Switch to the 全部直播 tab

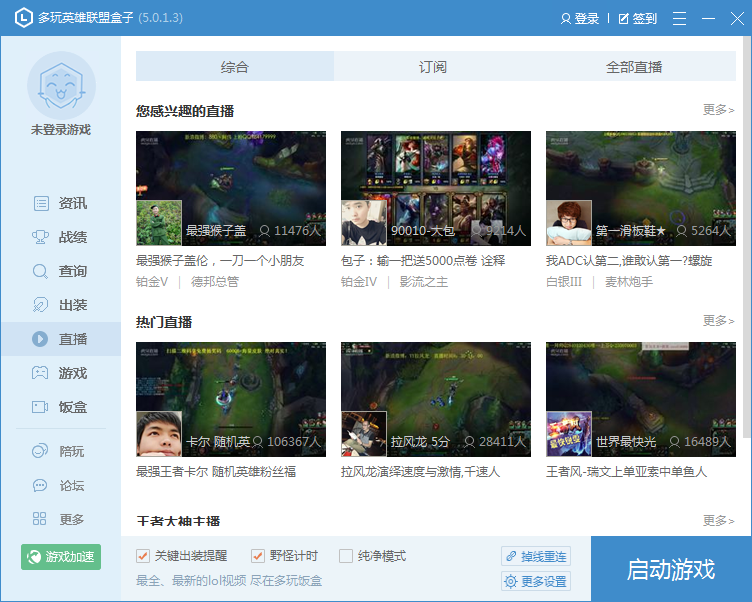(x=634, y=67)
